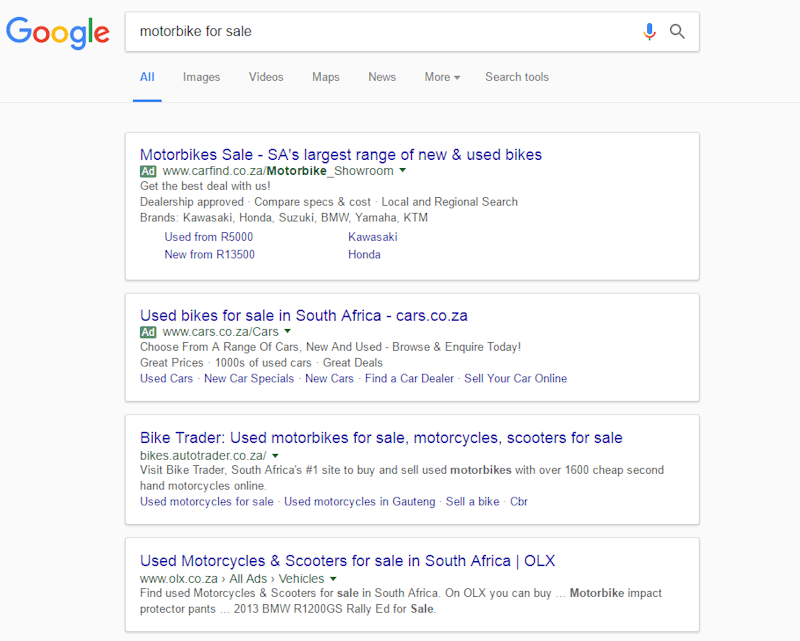Open the 'New Car Specials' sitelink
This screenshot has width=800, height=641.
[x=249, y=378]
